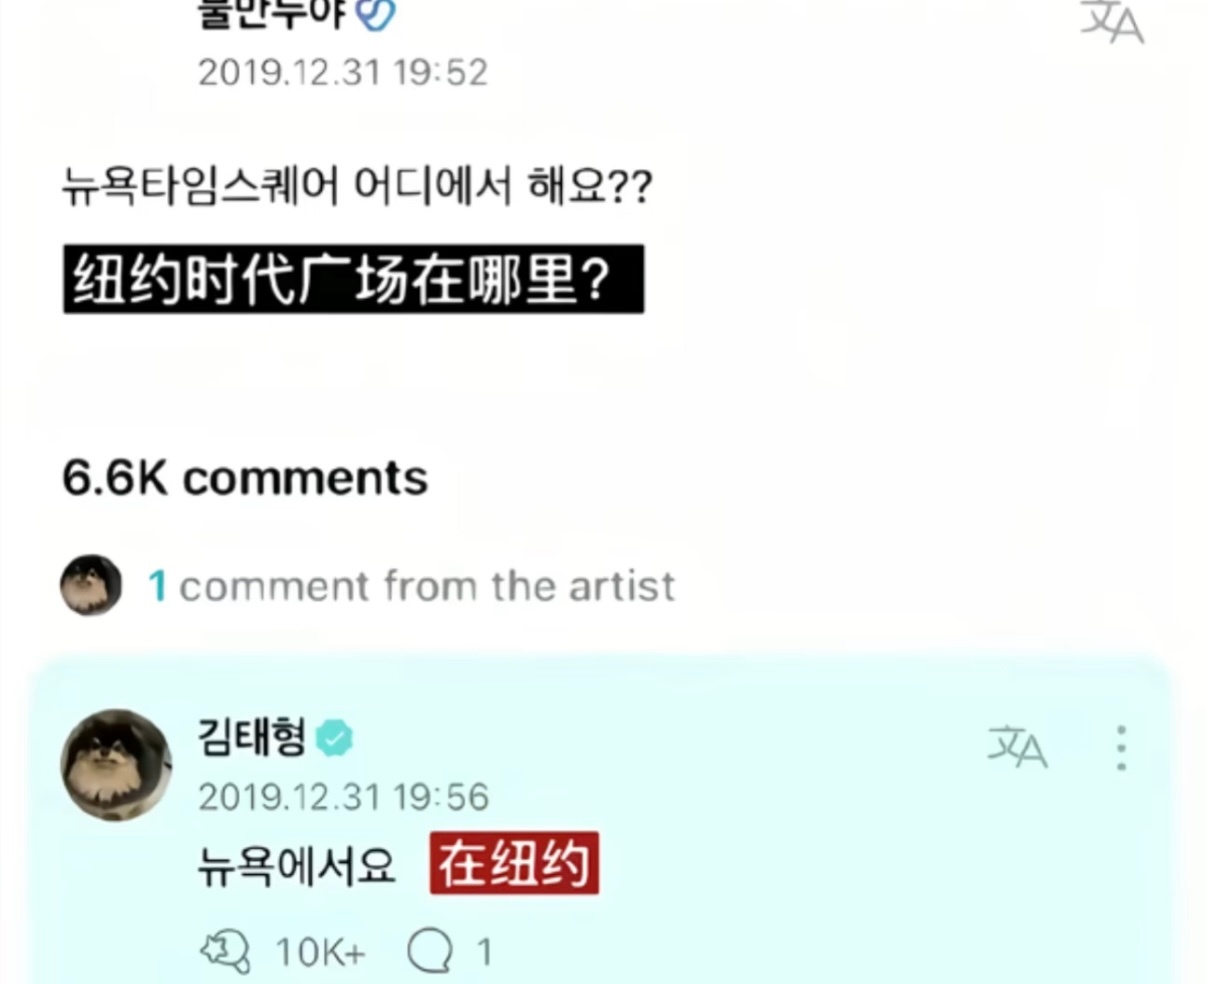Screen dimensions: 1206x984
Task: Click the black Chinese subtitle 纽约时代广场在哪里
Action: tap(354, 279)
